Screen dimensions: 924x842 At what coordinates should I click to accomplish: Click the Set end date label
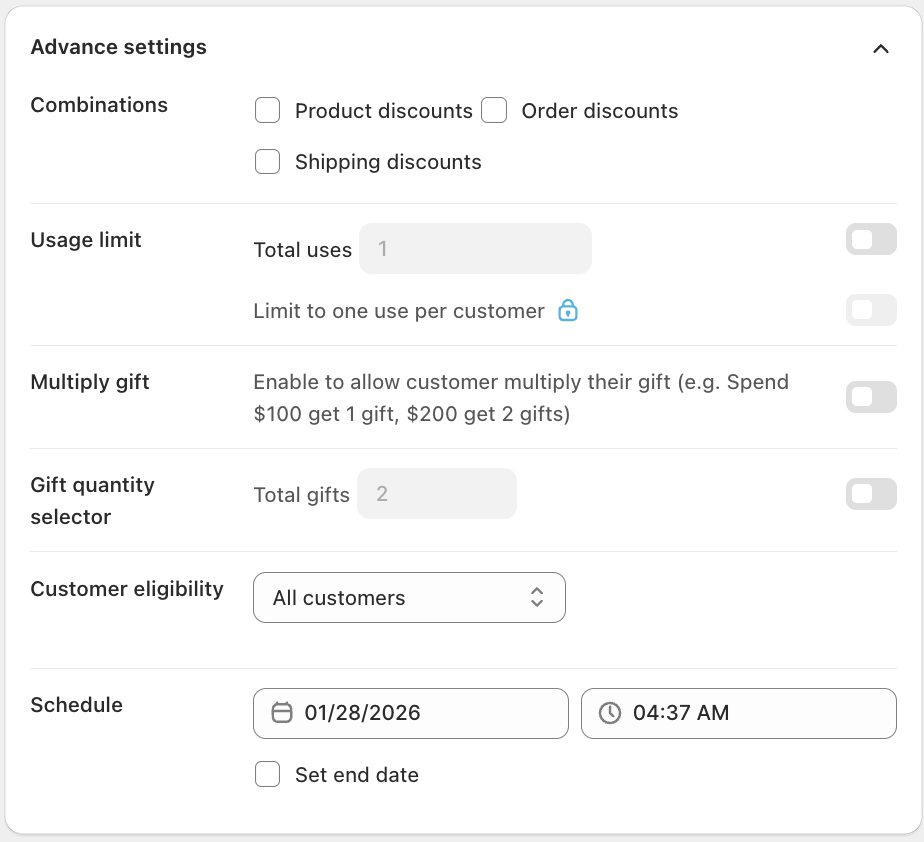coord(357,775)
